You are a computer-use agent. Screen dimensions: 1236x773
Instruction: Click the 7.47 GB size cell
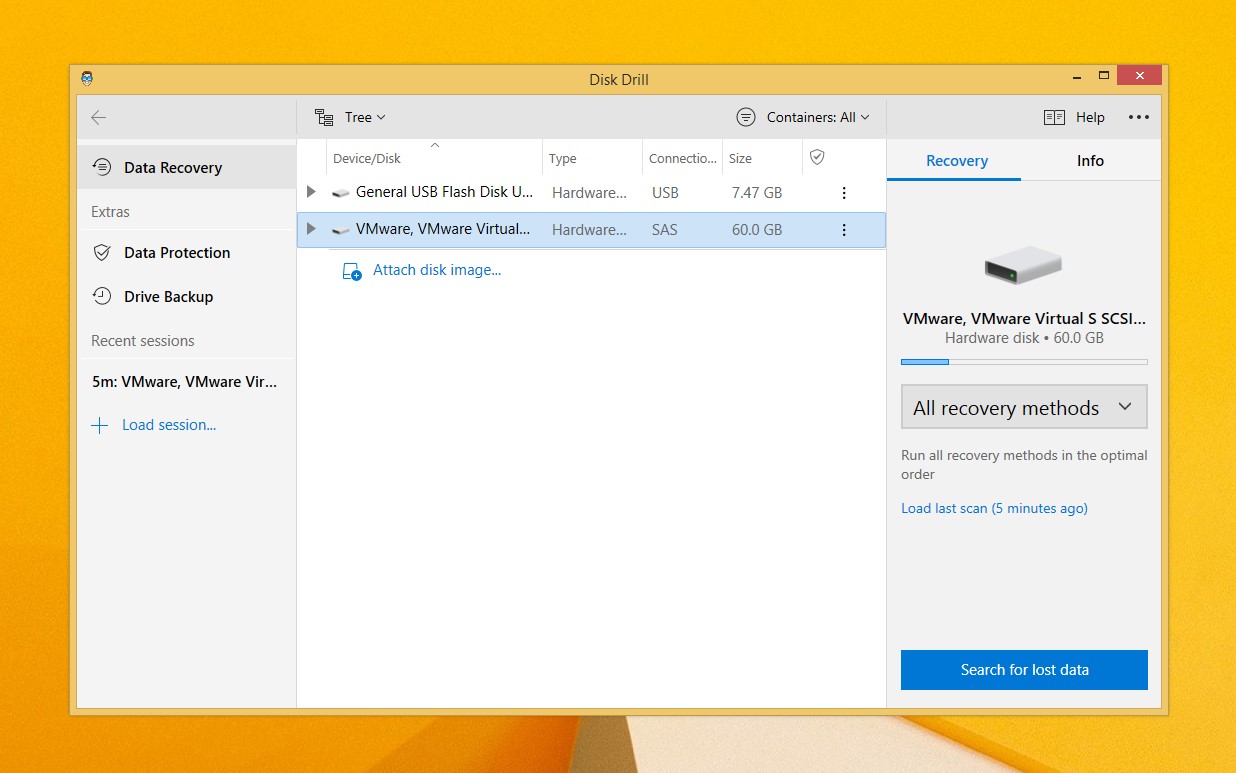point(757,193)
